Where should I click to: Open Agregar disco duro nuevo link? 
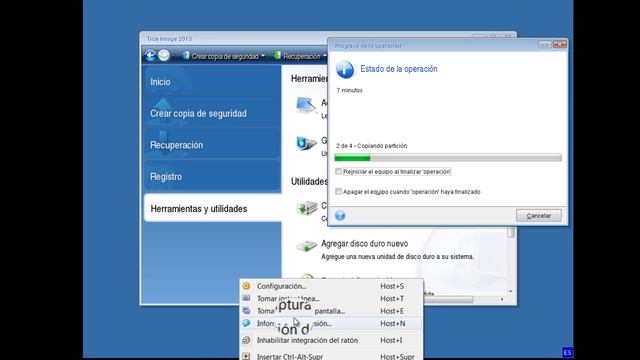coord(364,244)
